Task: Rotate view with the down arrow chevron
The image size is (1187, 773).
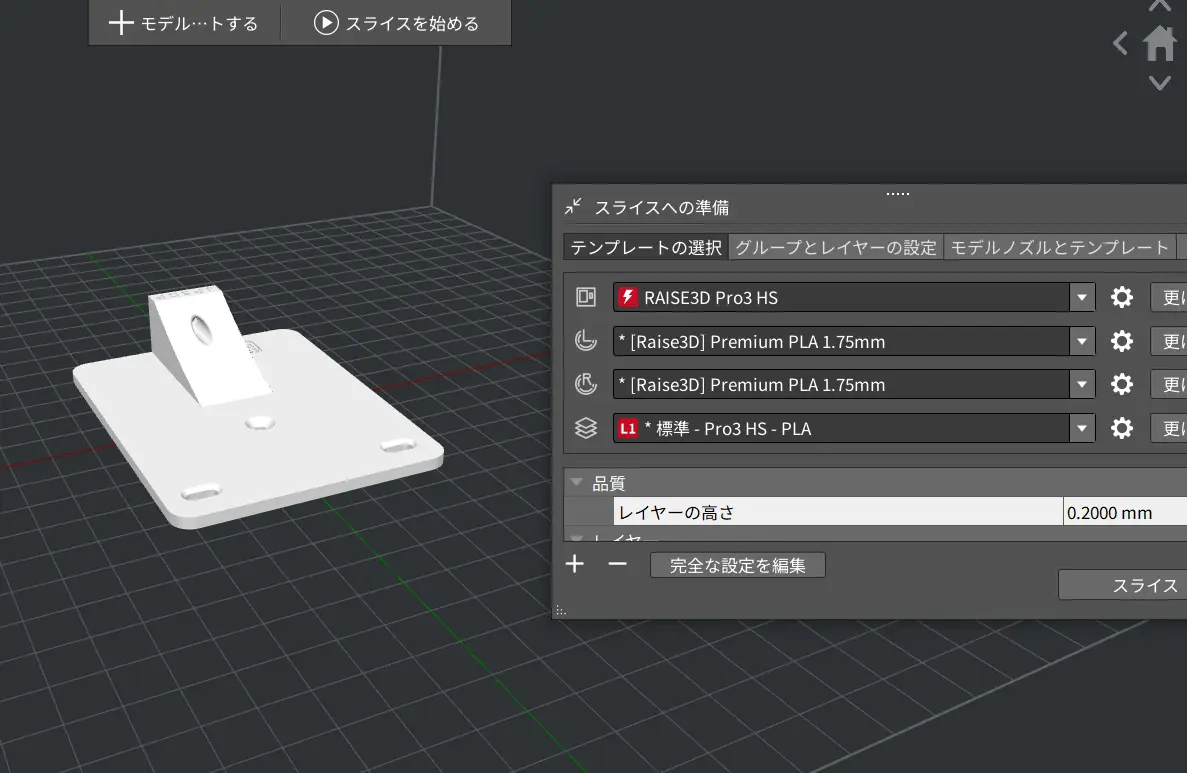Action: click(1159, 83)
